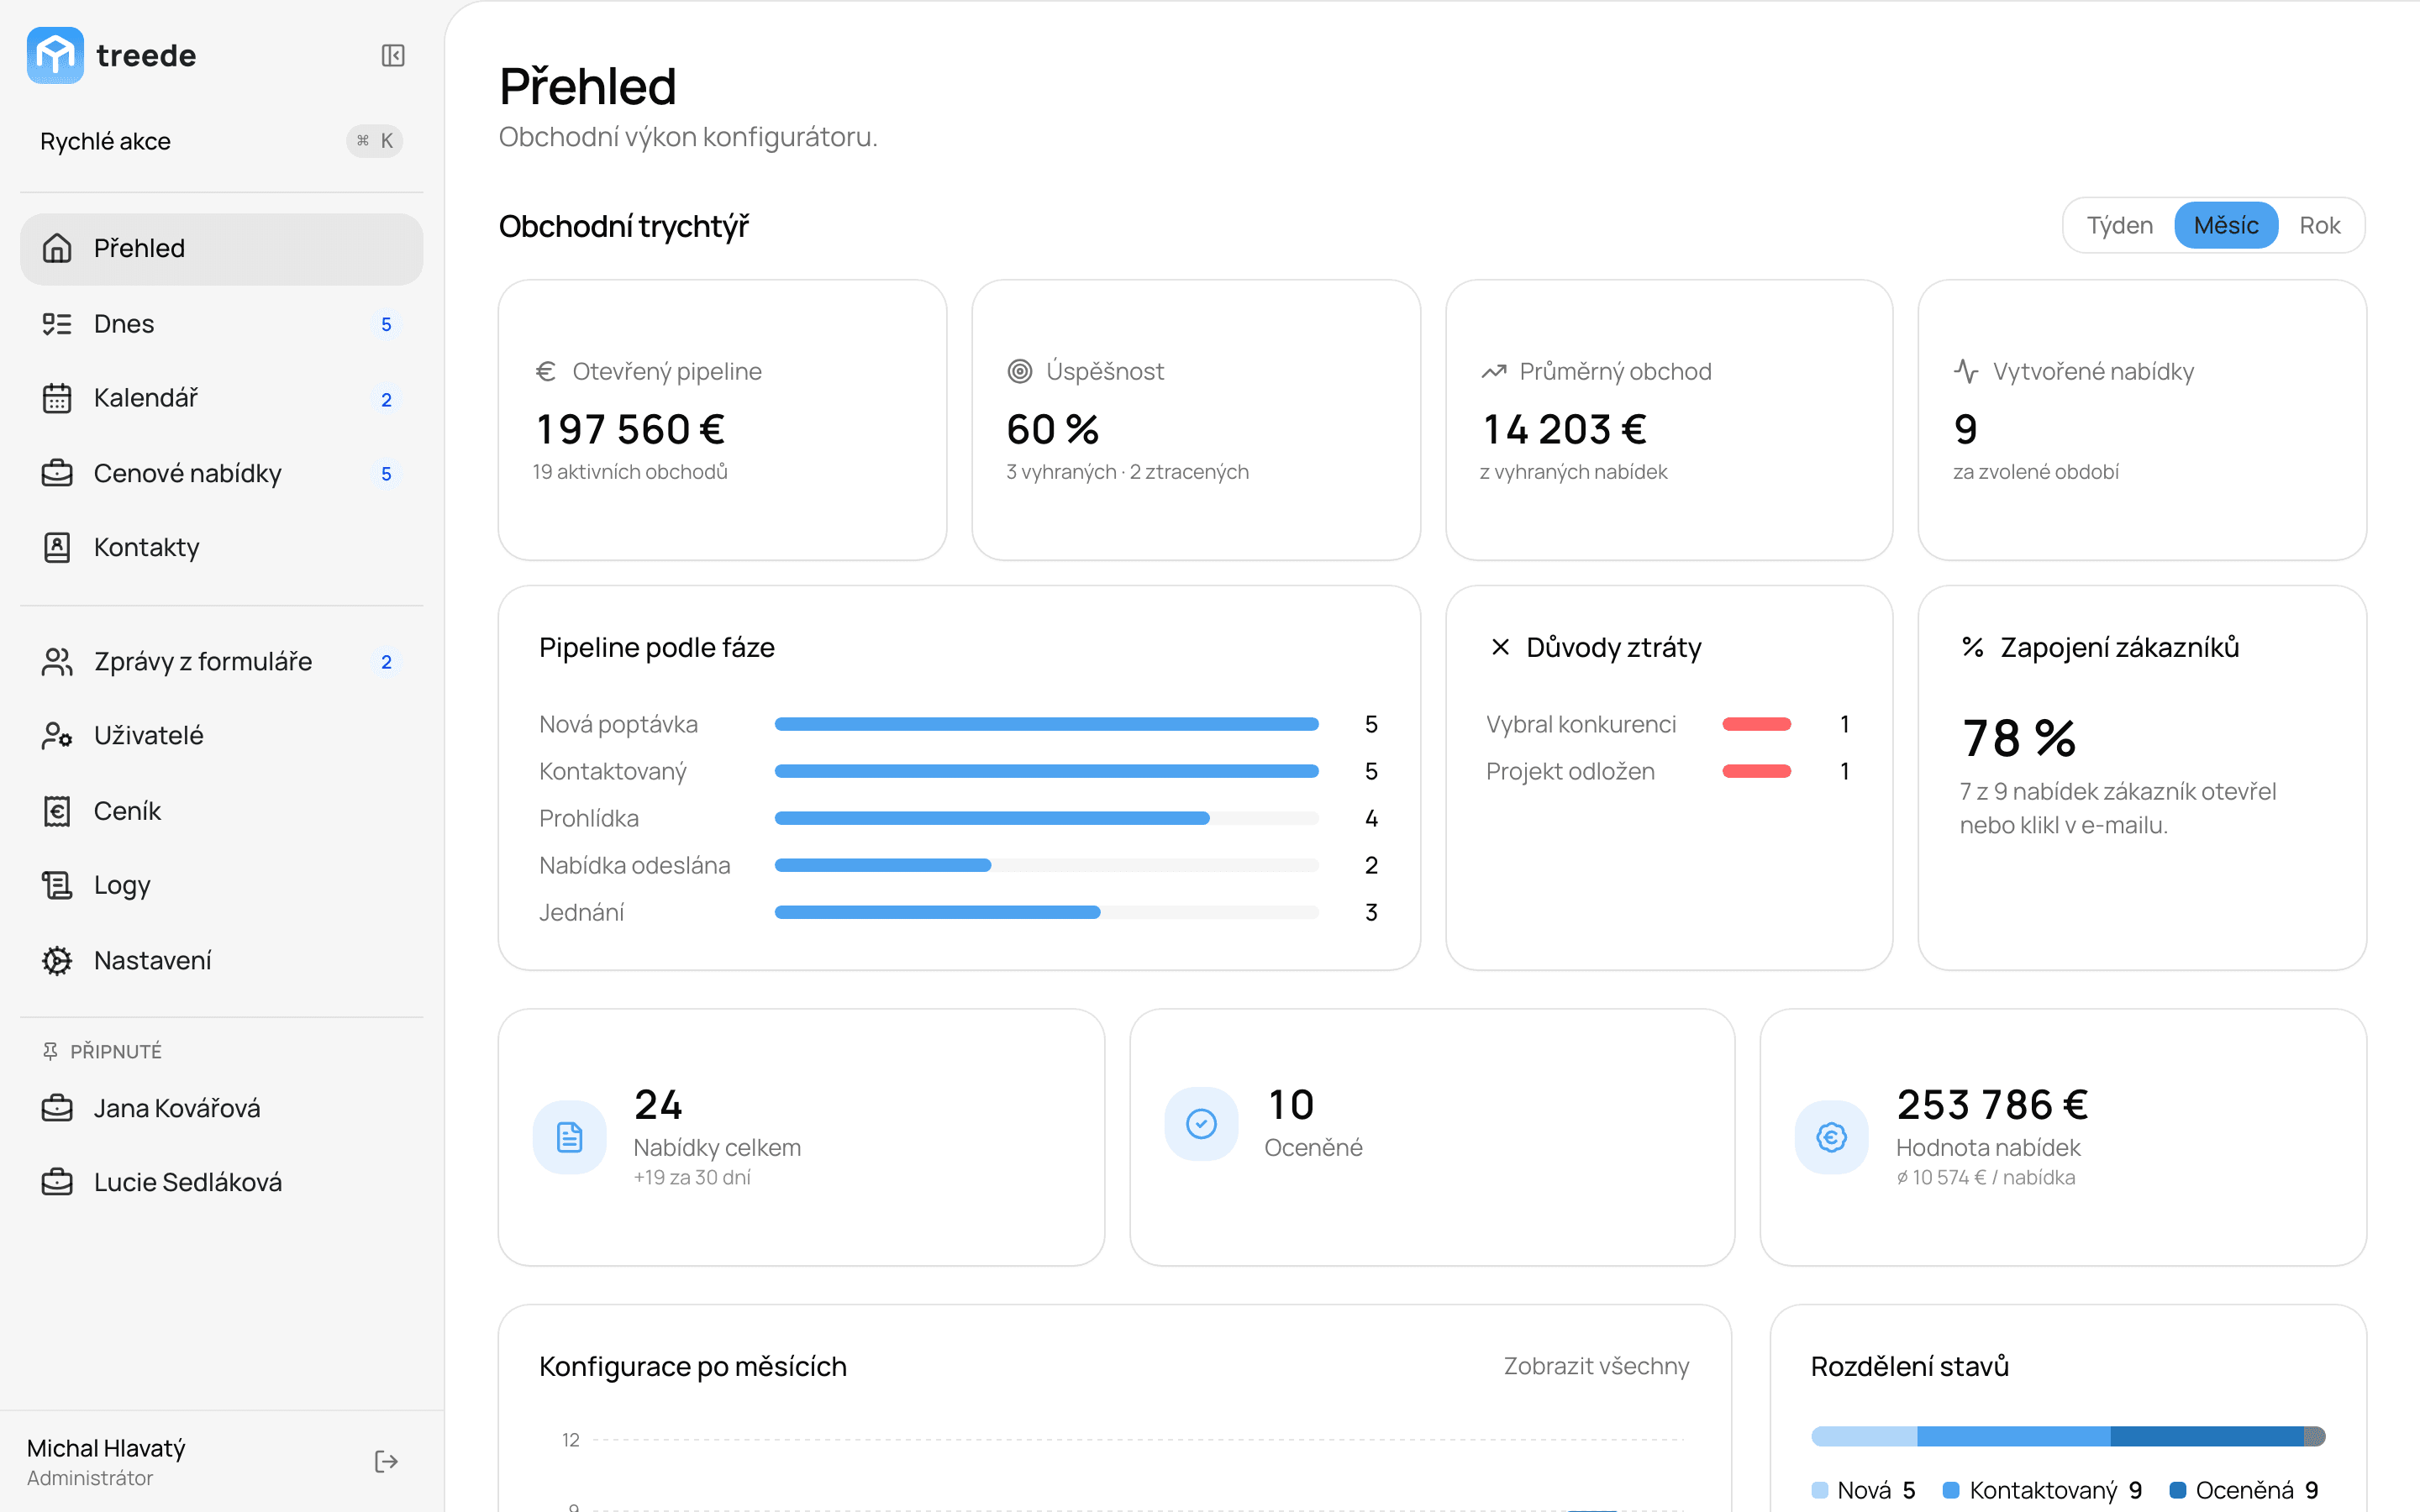Click "3 vyhraných · 2 ztracených" text
Viewport: 2420px width, 1512px height.
(1127, 472)
